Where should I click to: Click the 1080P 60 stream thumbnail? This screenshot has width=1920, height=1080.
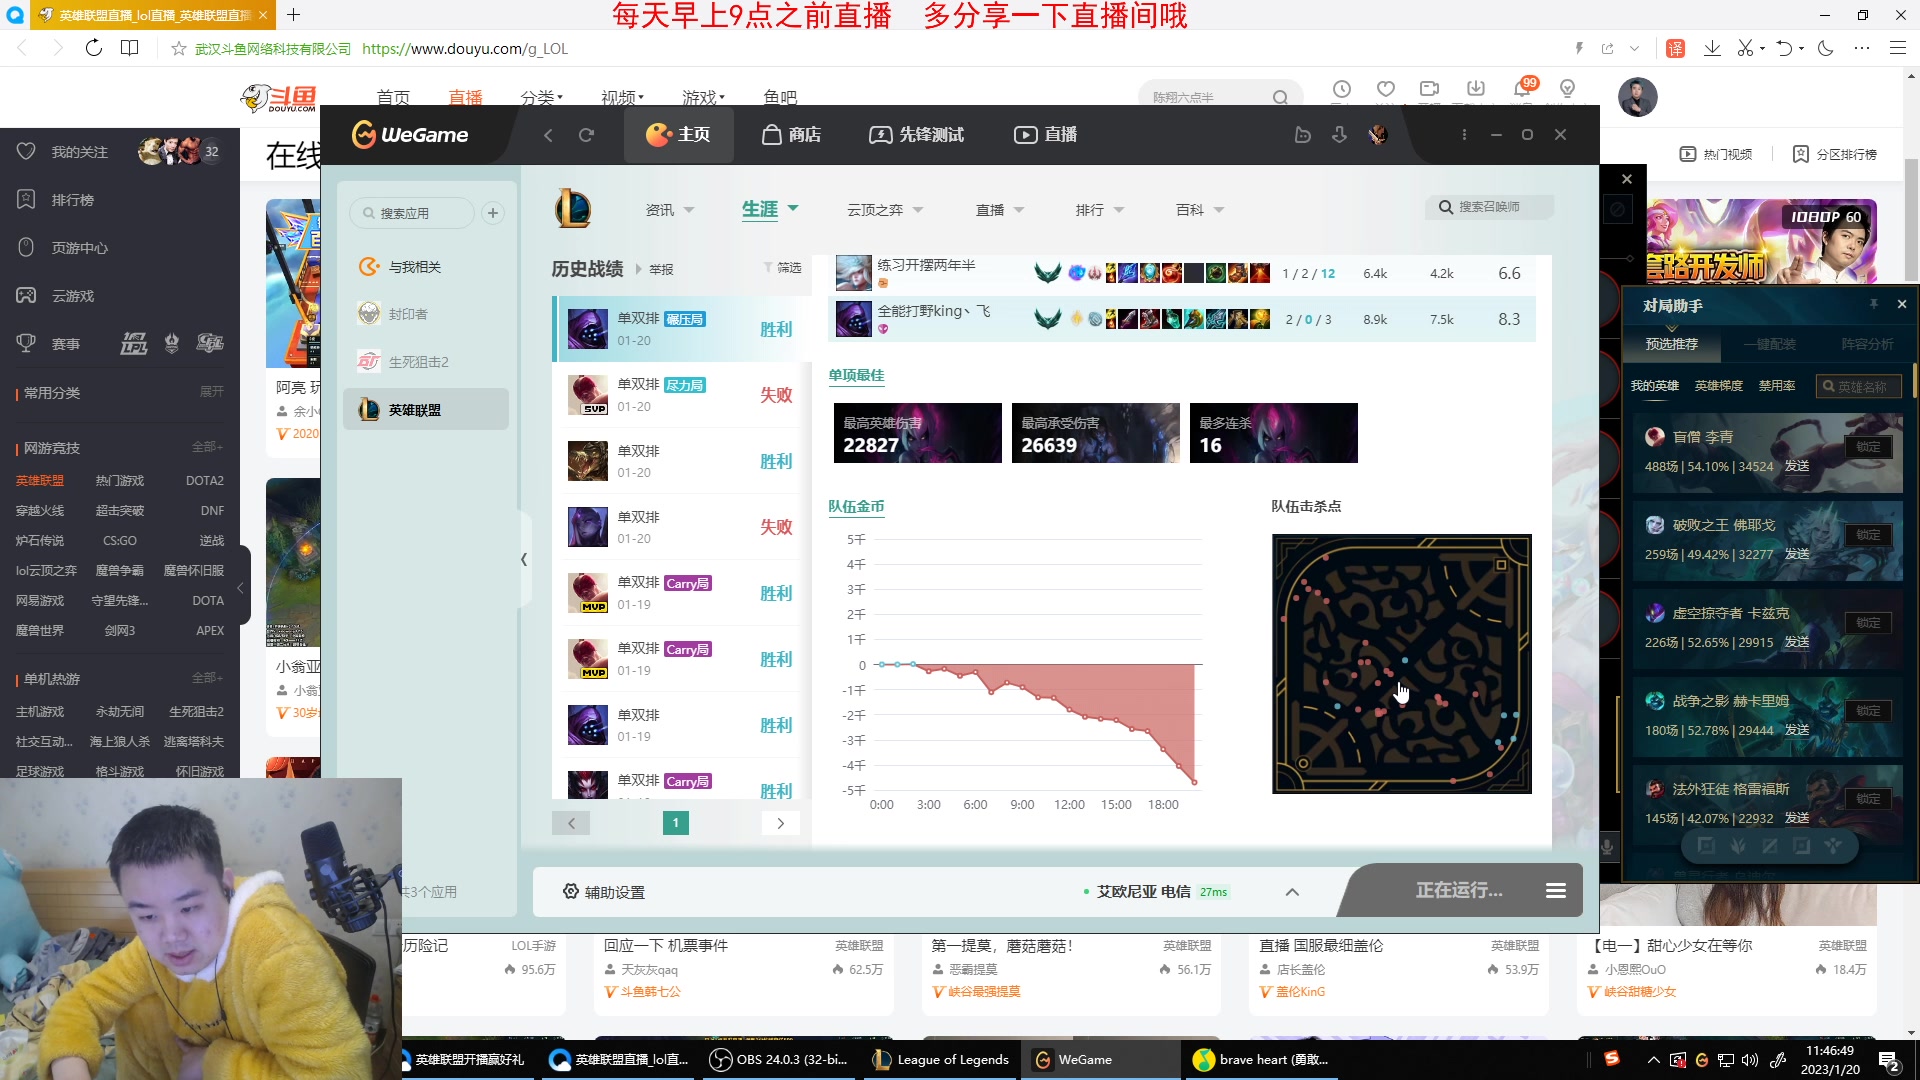tap(1762, 240)
